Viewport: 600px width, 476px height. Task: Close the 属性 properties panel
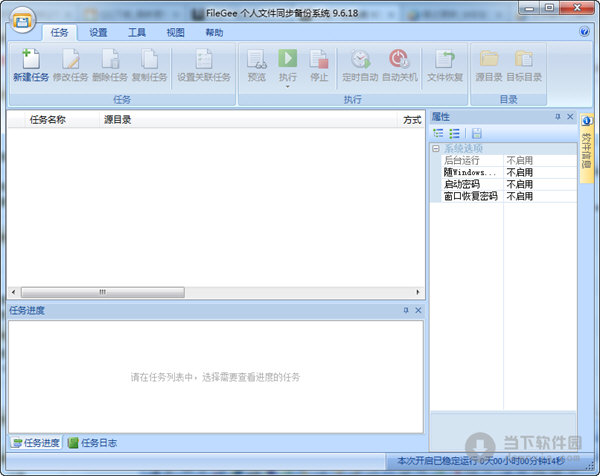click(x=570, y=117)
